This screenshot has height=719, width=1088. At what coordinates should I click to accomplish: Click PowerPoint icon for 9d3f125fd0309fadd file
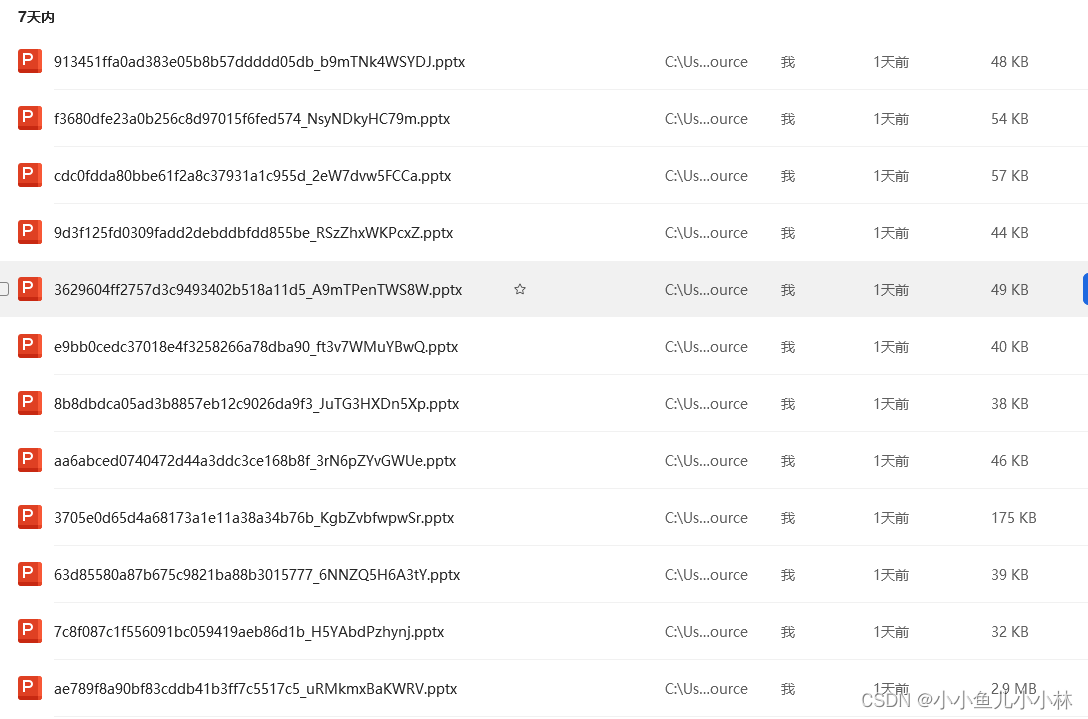(x=30, y=232)
